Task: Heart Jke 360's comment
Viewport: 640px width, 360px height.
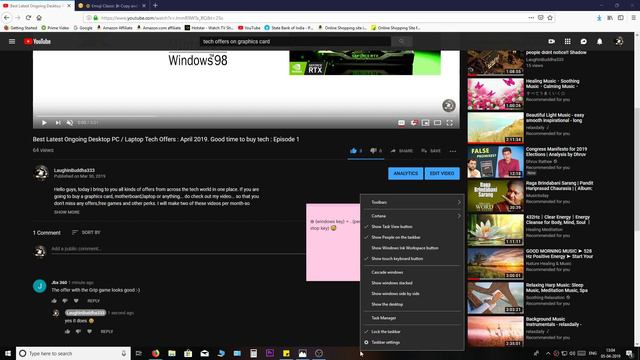Action: pyautogui.click(x=76, y=301)
